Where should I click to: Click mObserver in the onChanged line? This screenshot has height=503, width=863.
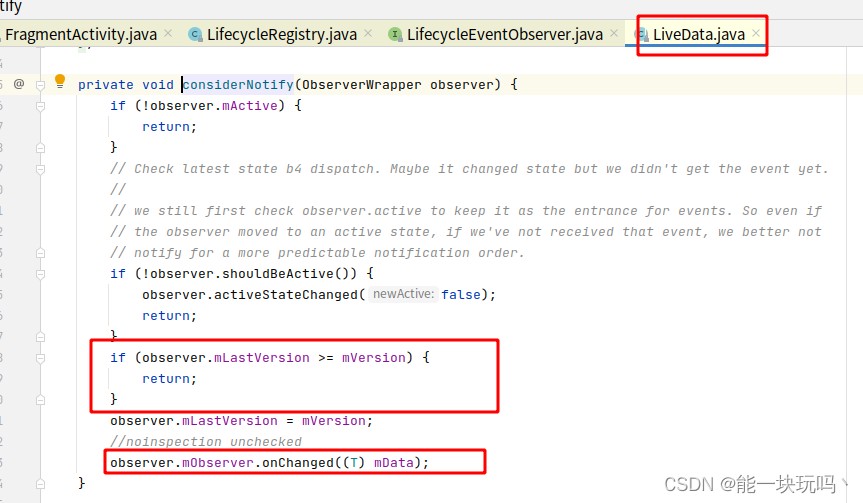[x=217, y=463]
